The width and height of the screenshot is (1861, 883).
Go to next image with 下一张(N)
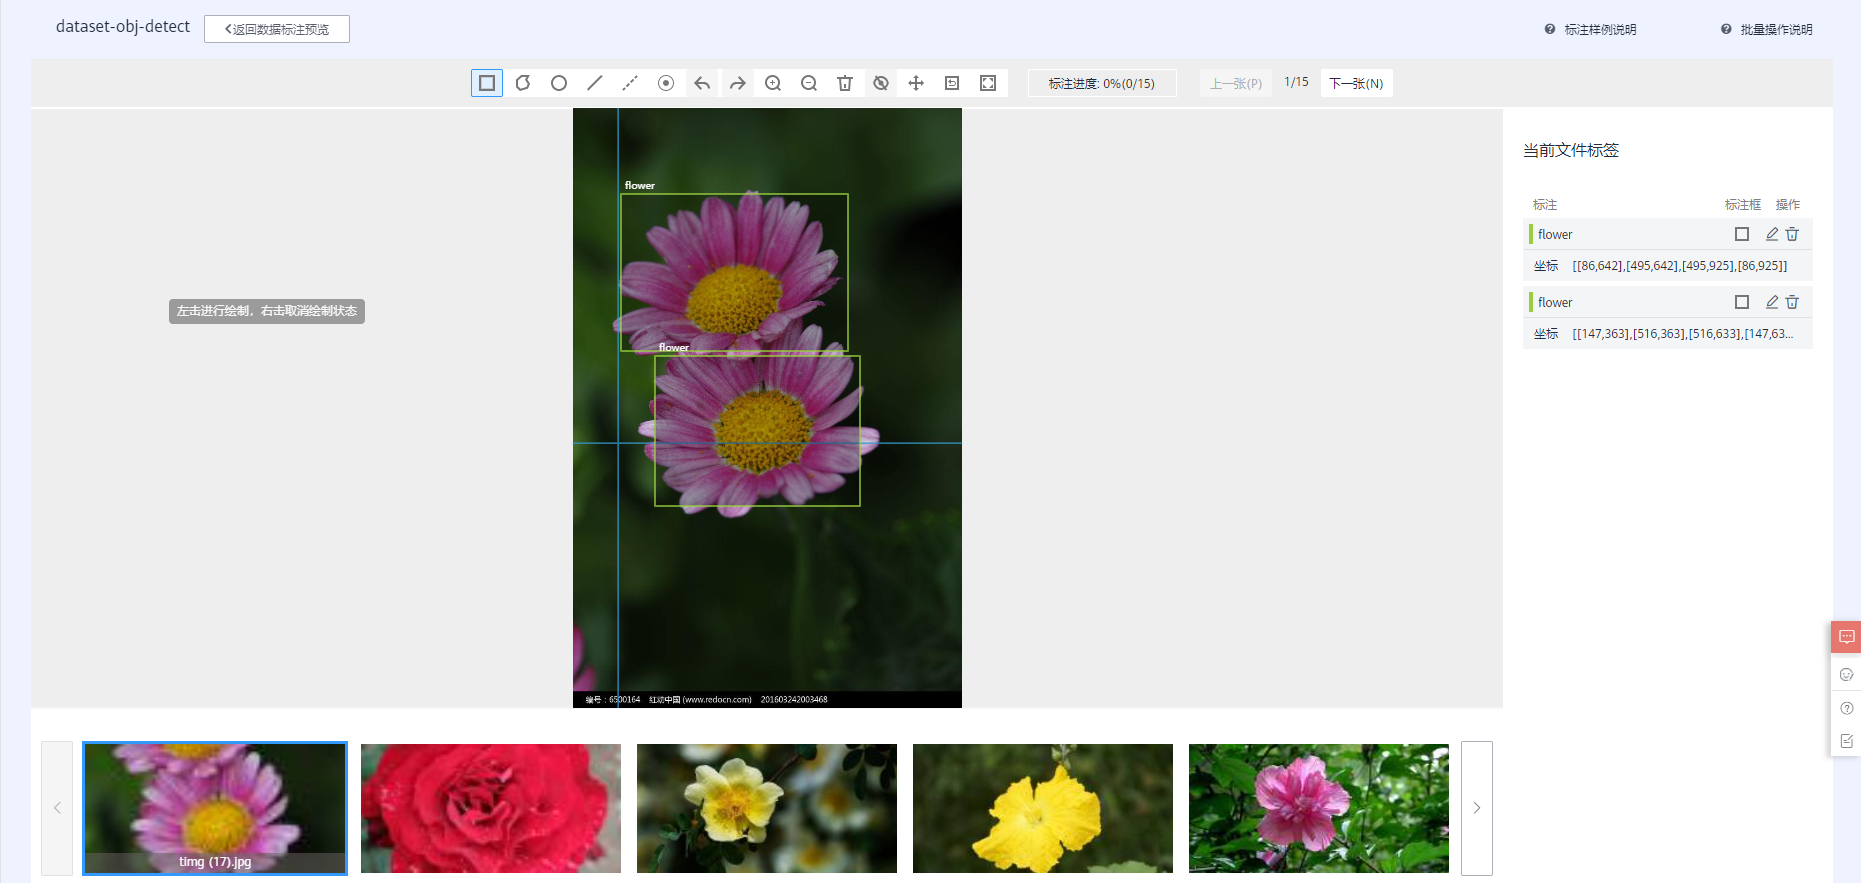tap(1356, 83)
